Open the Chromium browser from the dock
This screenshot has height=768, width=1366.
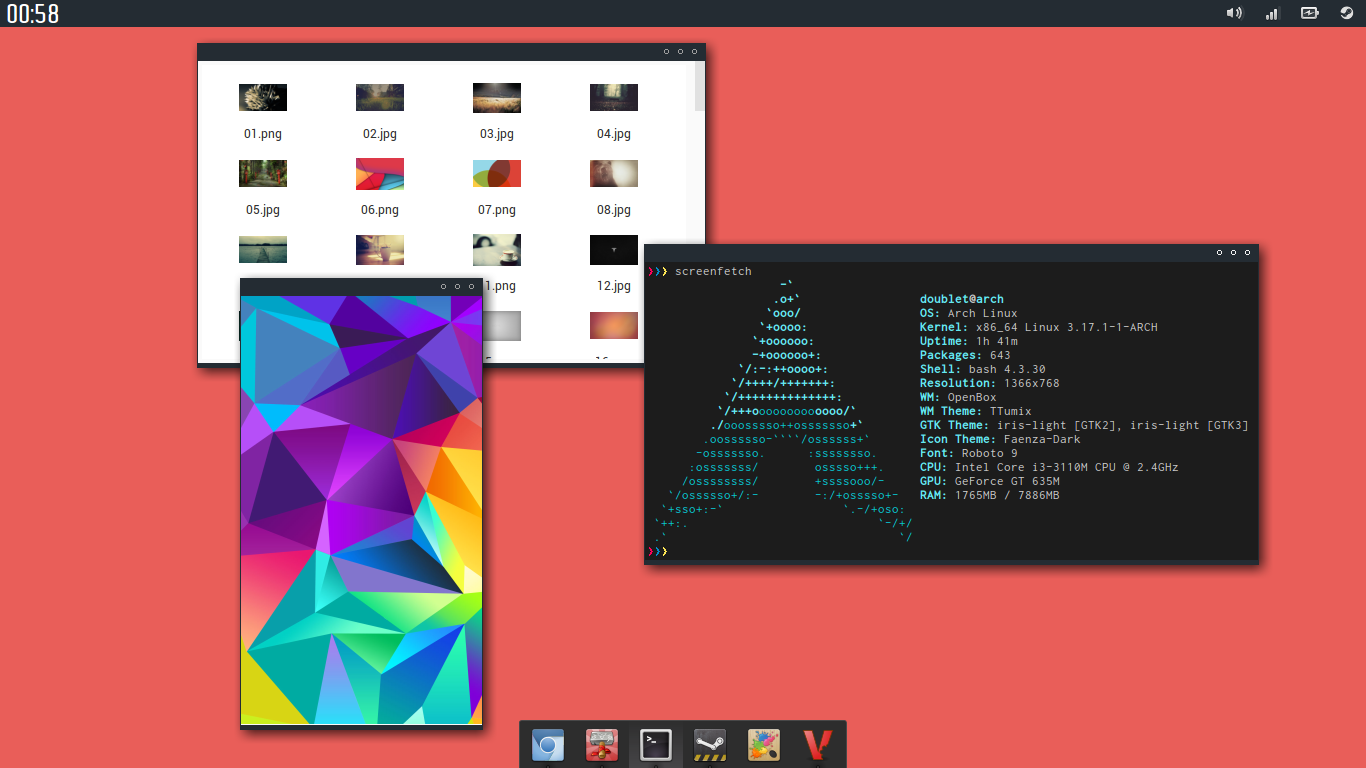(x=548, y=745)
